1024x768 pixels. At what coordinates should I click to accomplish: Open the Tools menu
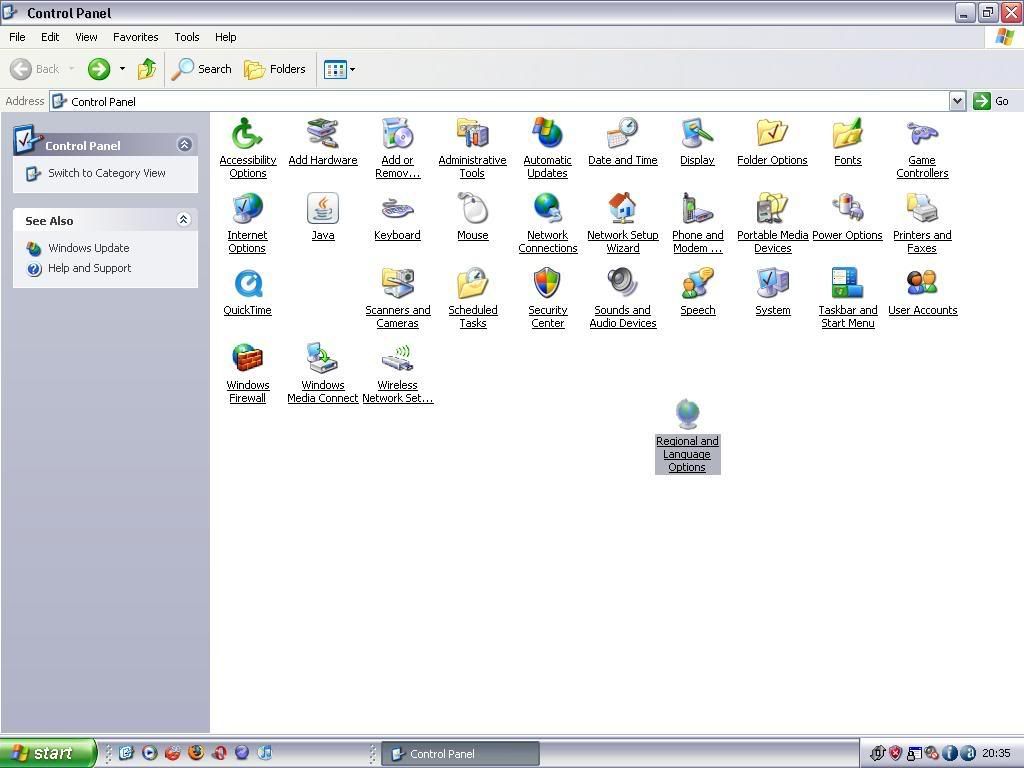coord(187,37)
